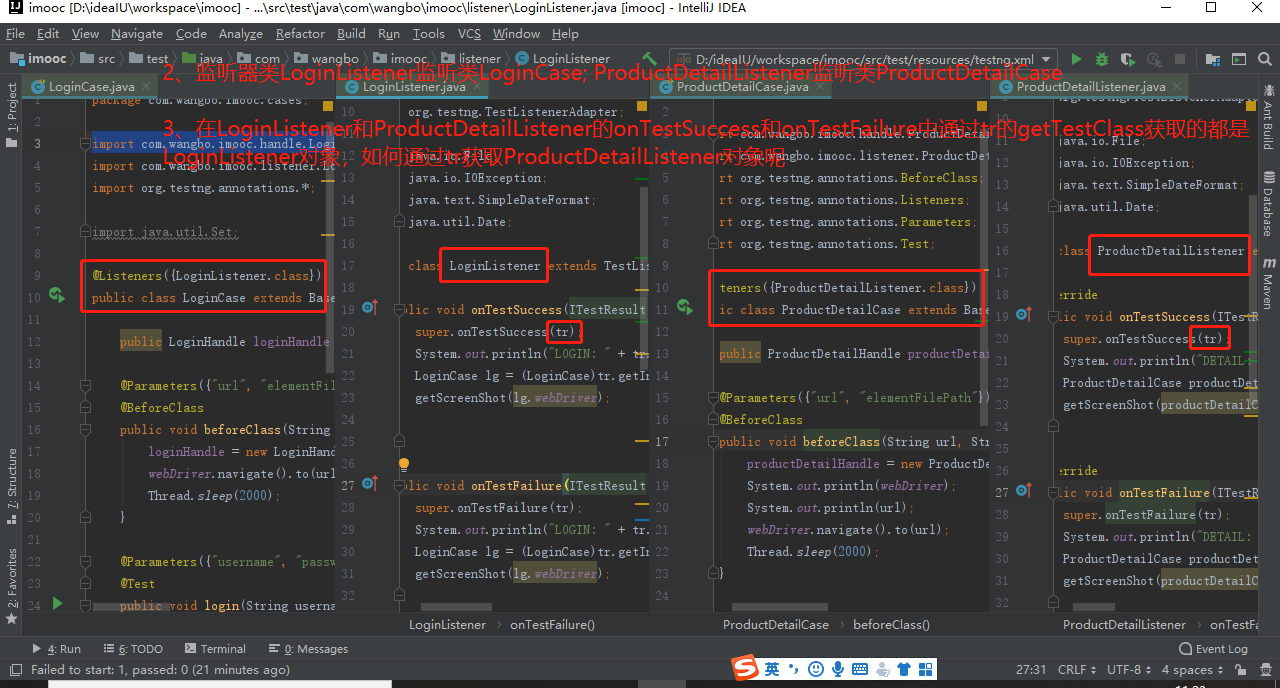
Task: Click the IME microphone voice input icon
Action: coord(837,668)
